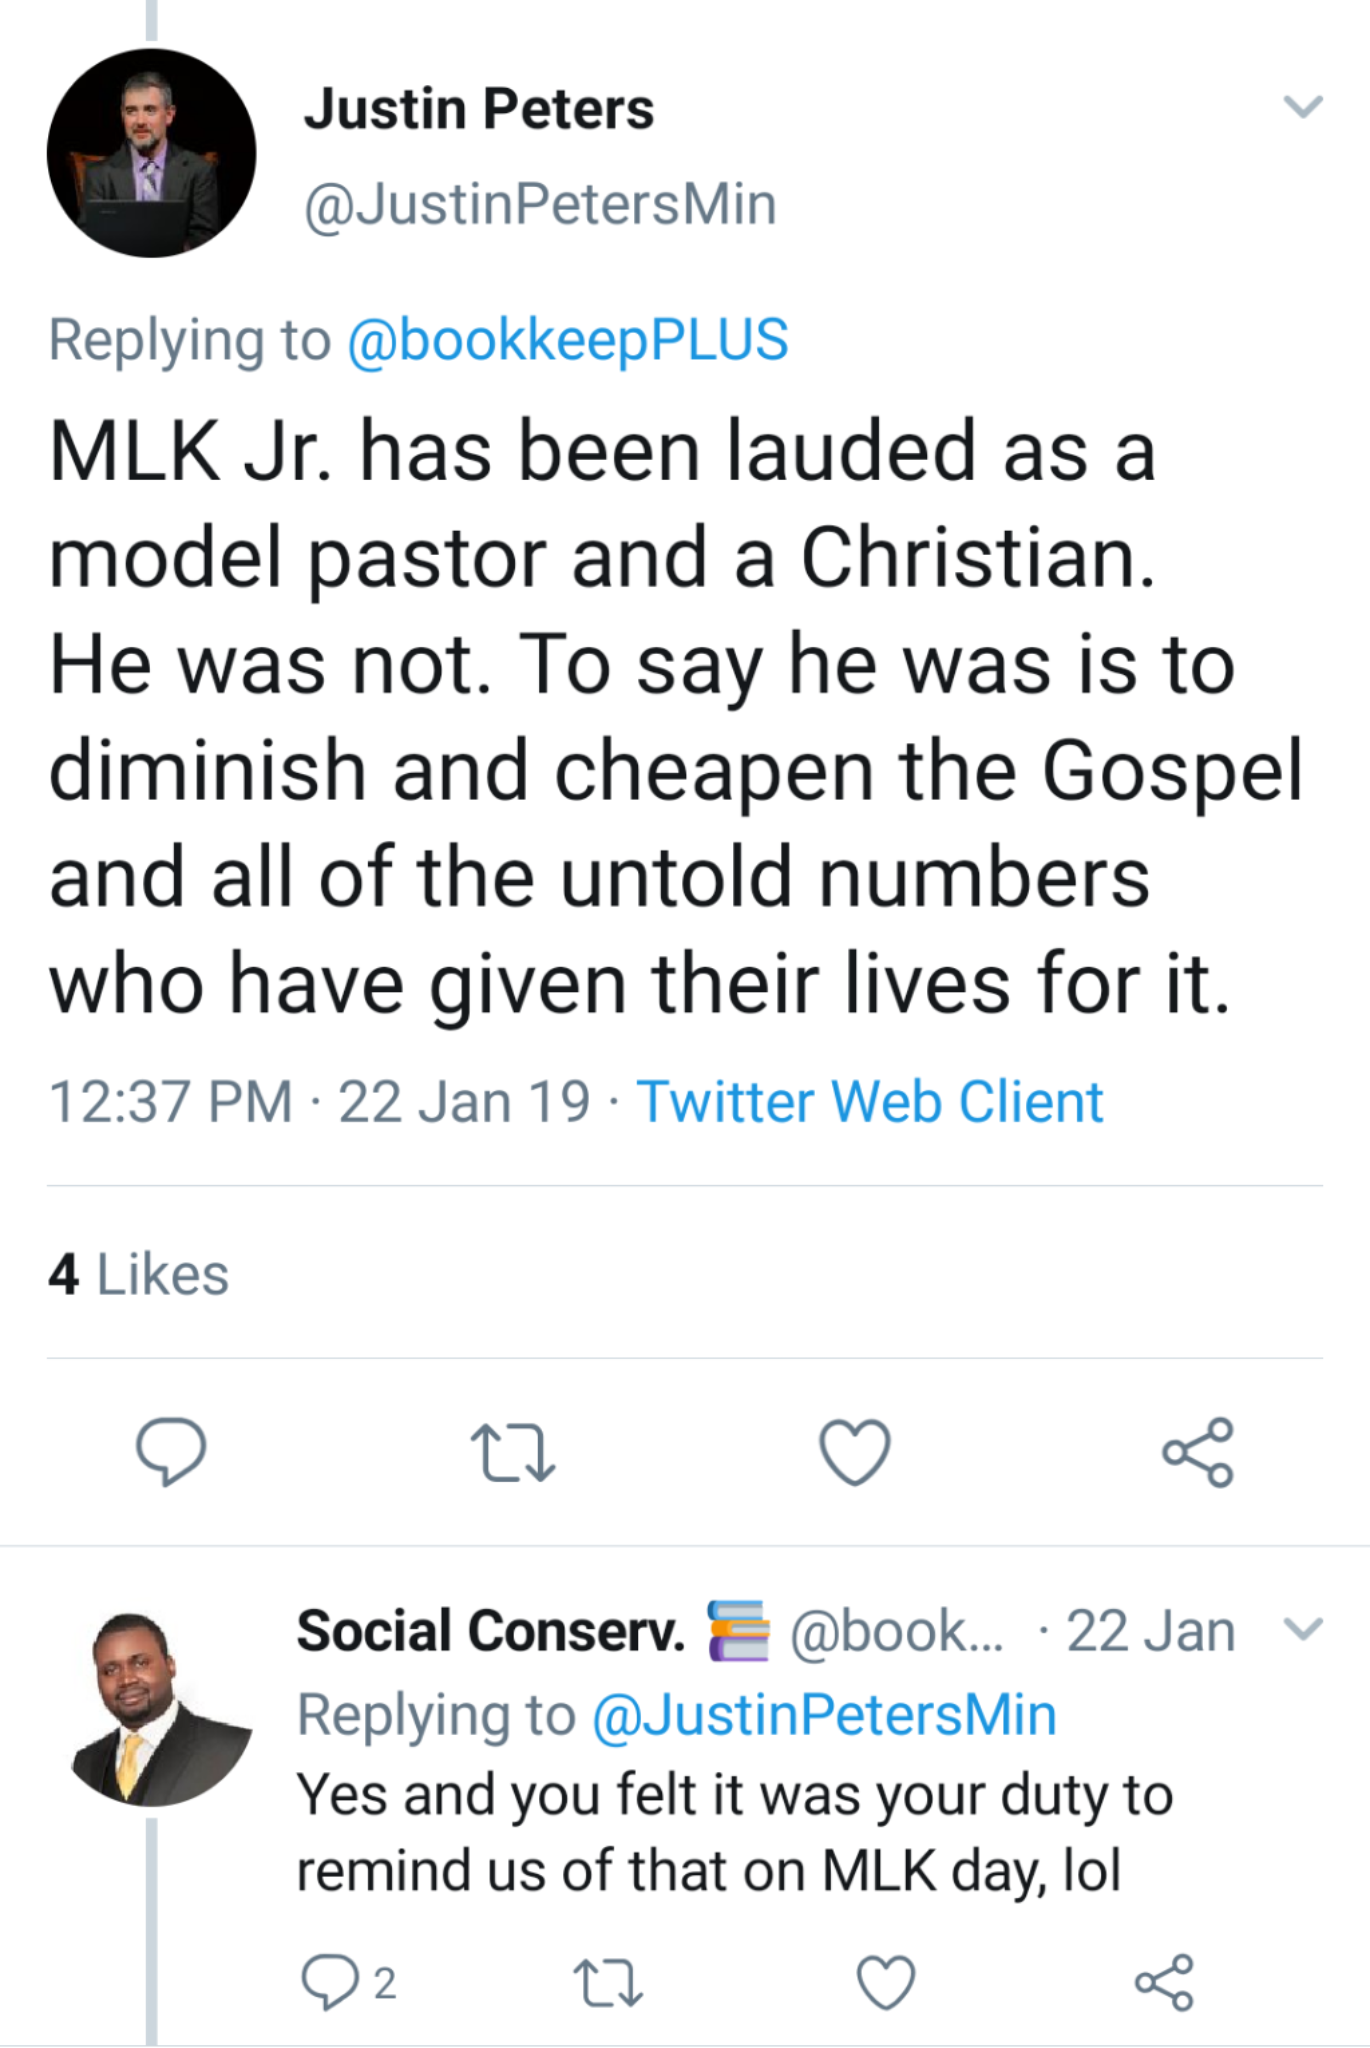Share the main tweet via share icon

(1198, 1452)
